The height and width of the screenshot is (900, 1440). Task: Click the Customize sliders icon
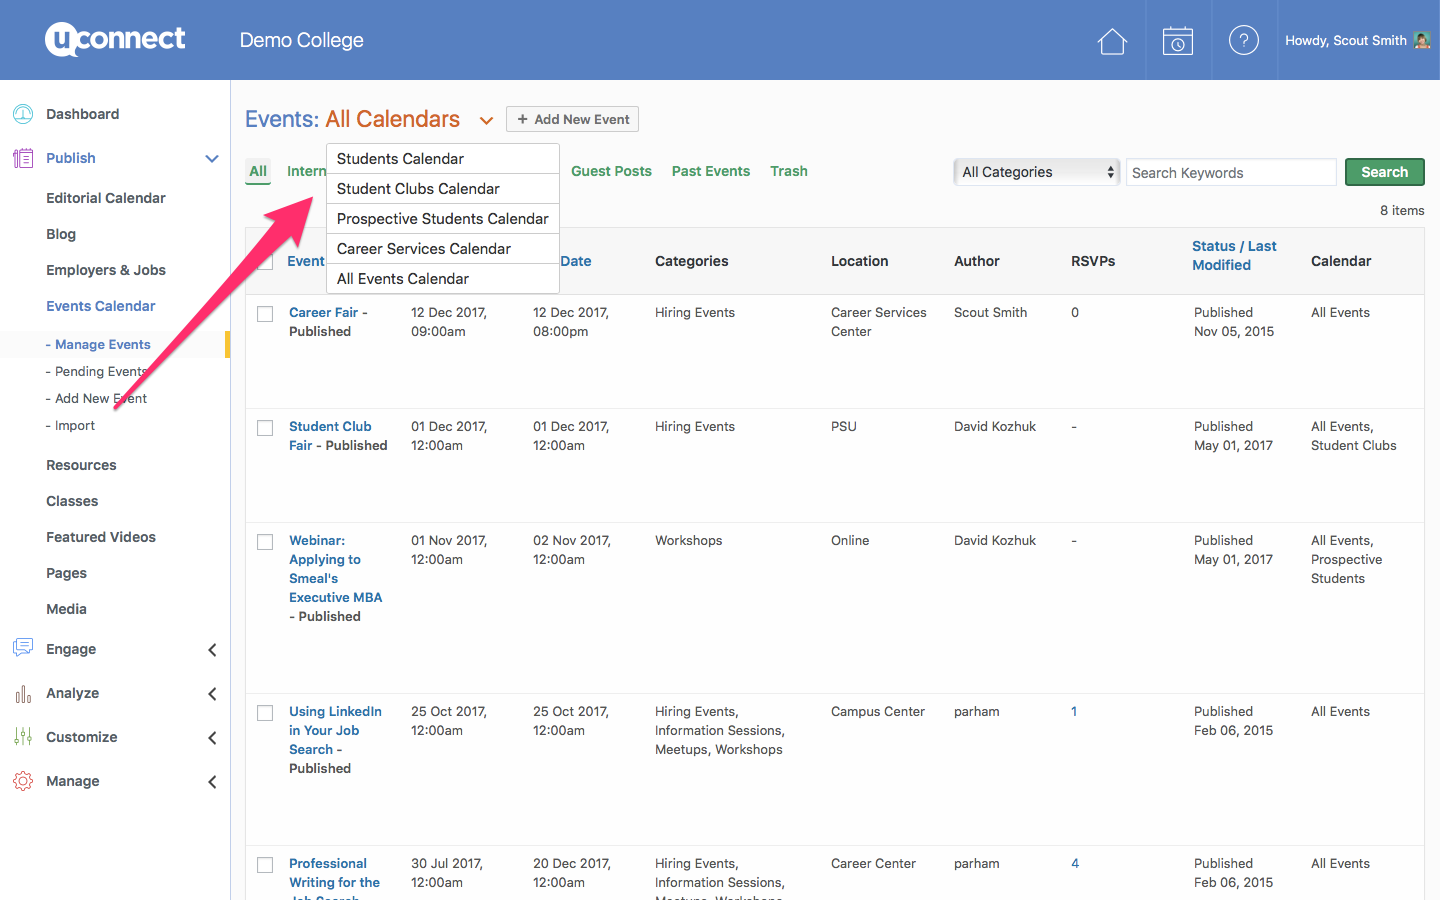(x=23, y=737)
